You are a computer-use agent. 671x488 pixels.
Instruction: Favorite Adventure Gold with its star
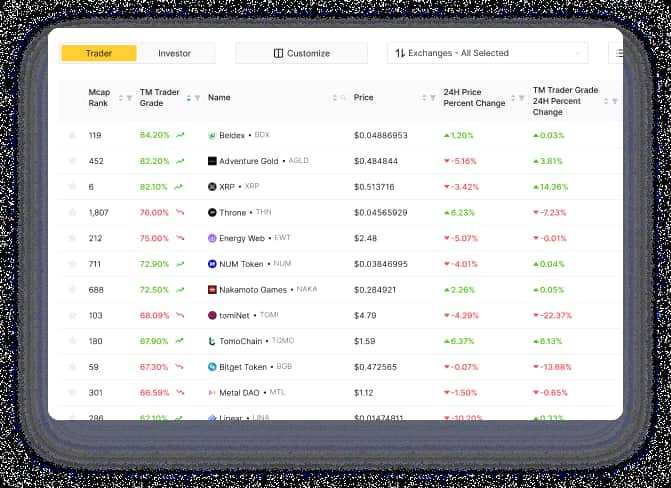[72, 161]
